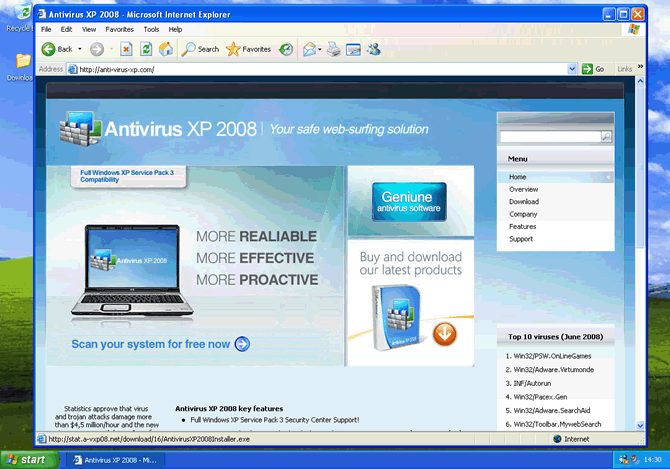Click the Windows Start button
Screen dimensions: 670x469
pyautogui.click(x=28, y=460)
